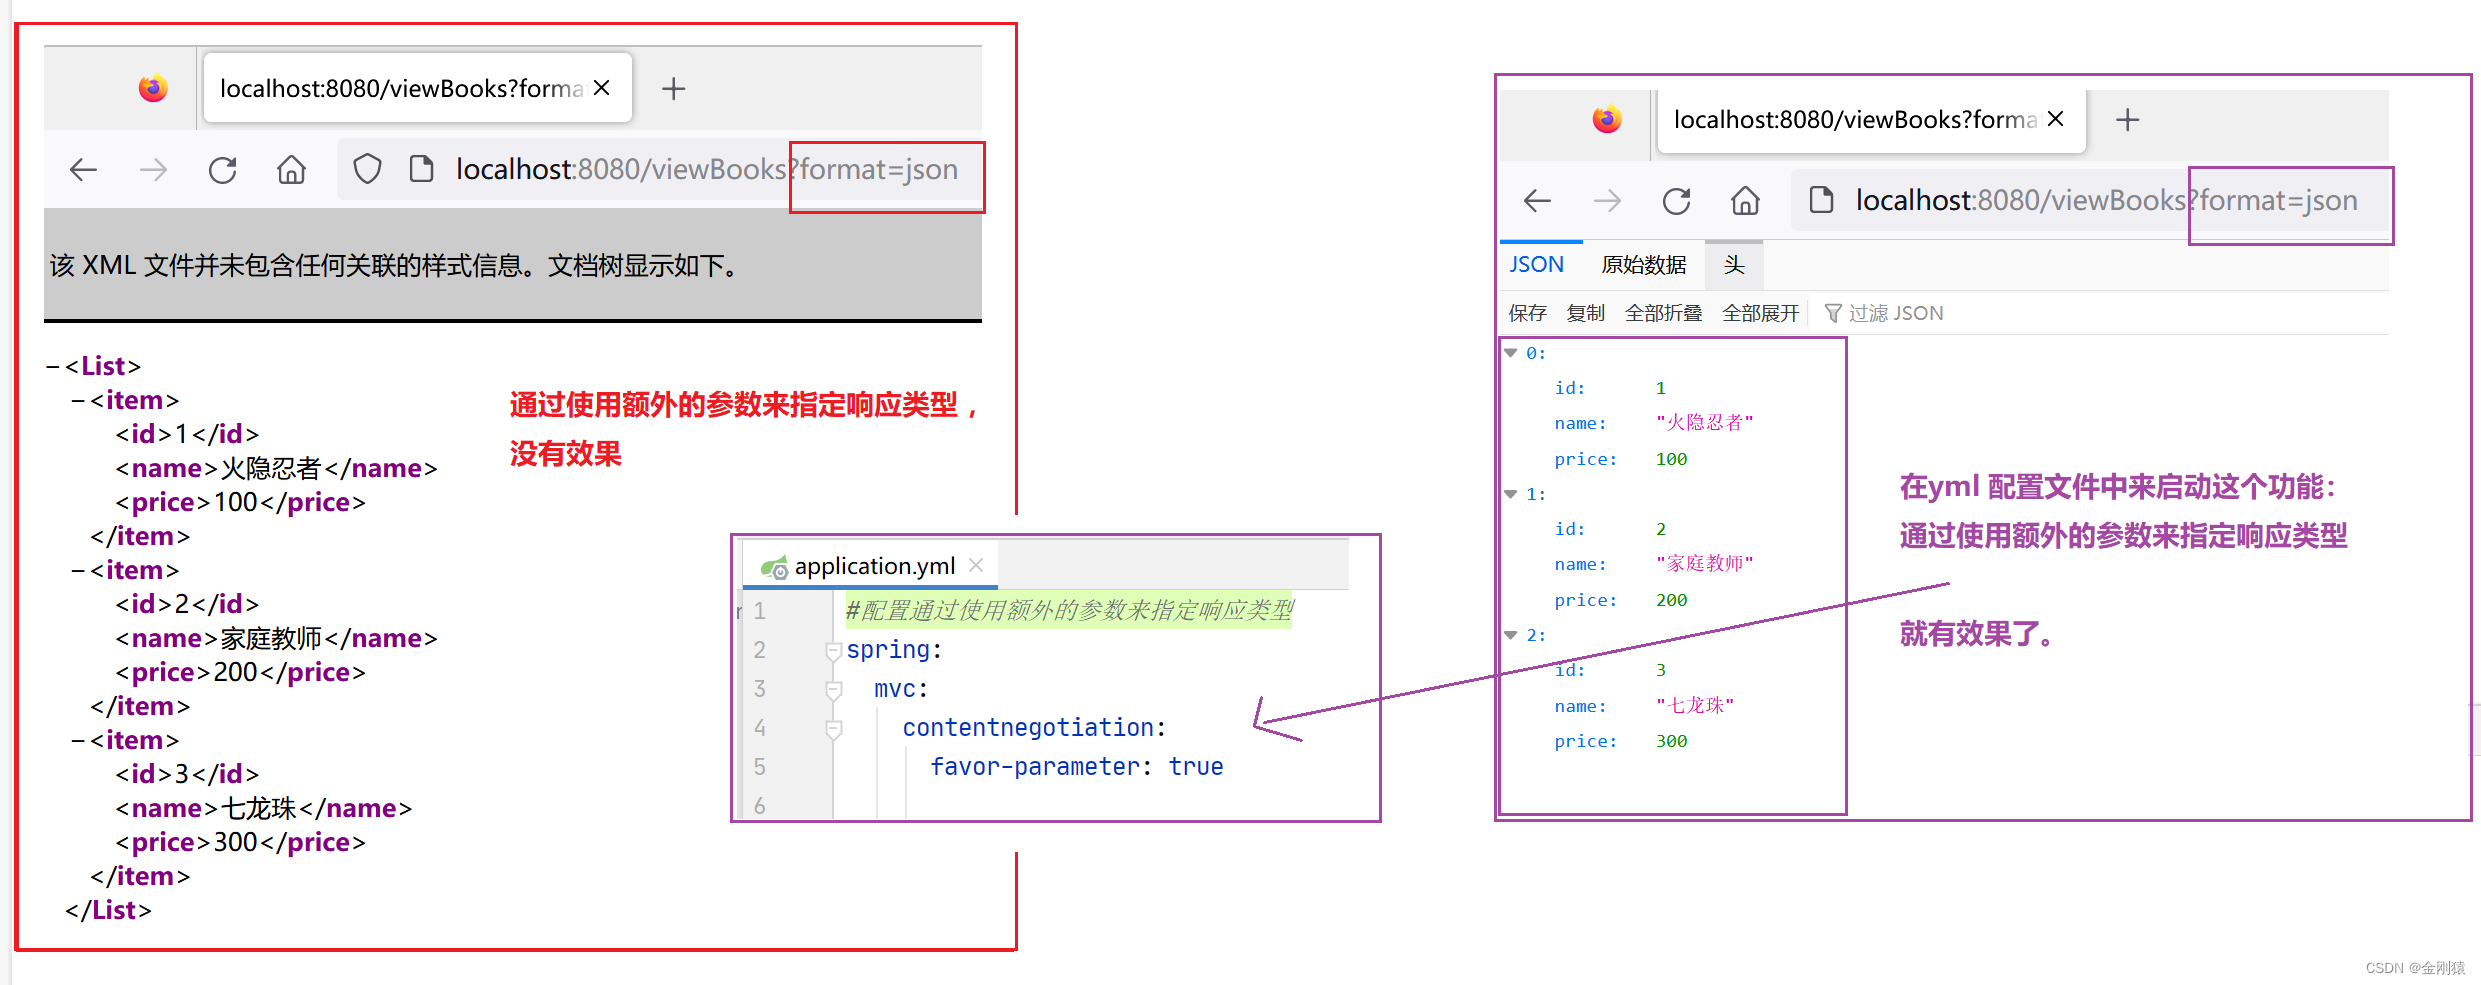Focus the 过滤 JSON filter field

coord(1895,314)
